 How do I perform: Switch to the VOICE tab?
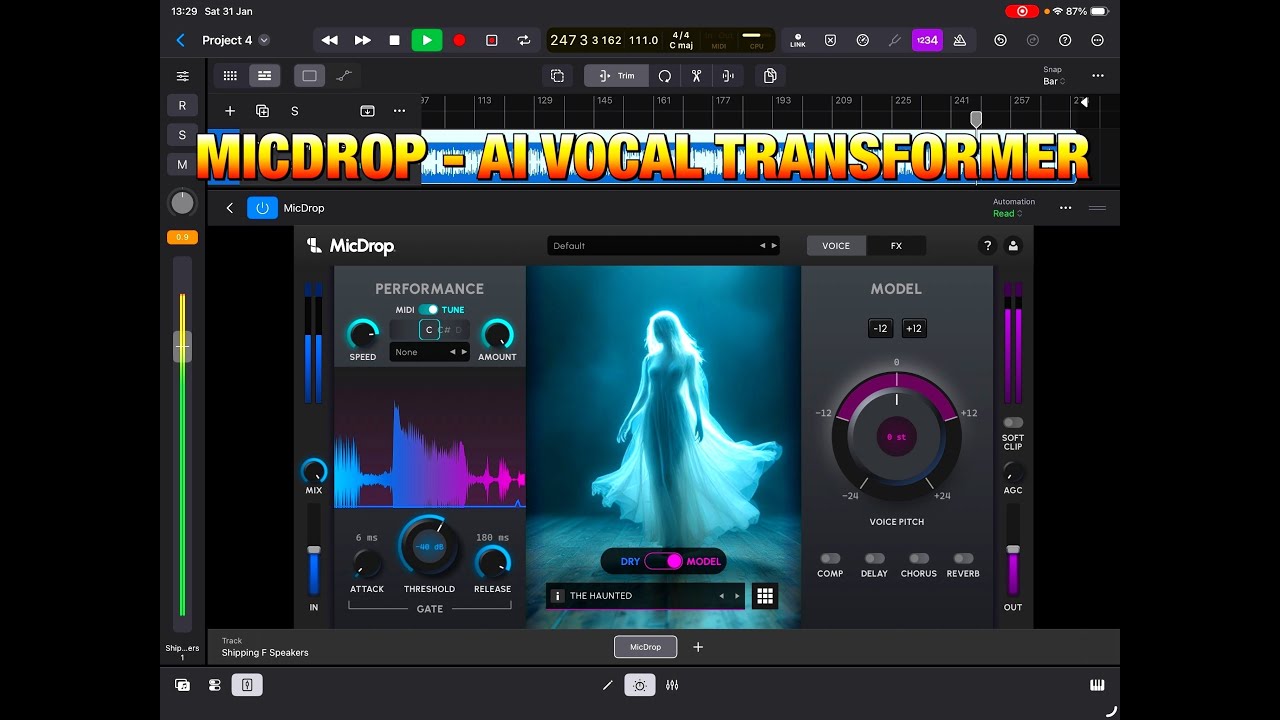point(836,246)
